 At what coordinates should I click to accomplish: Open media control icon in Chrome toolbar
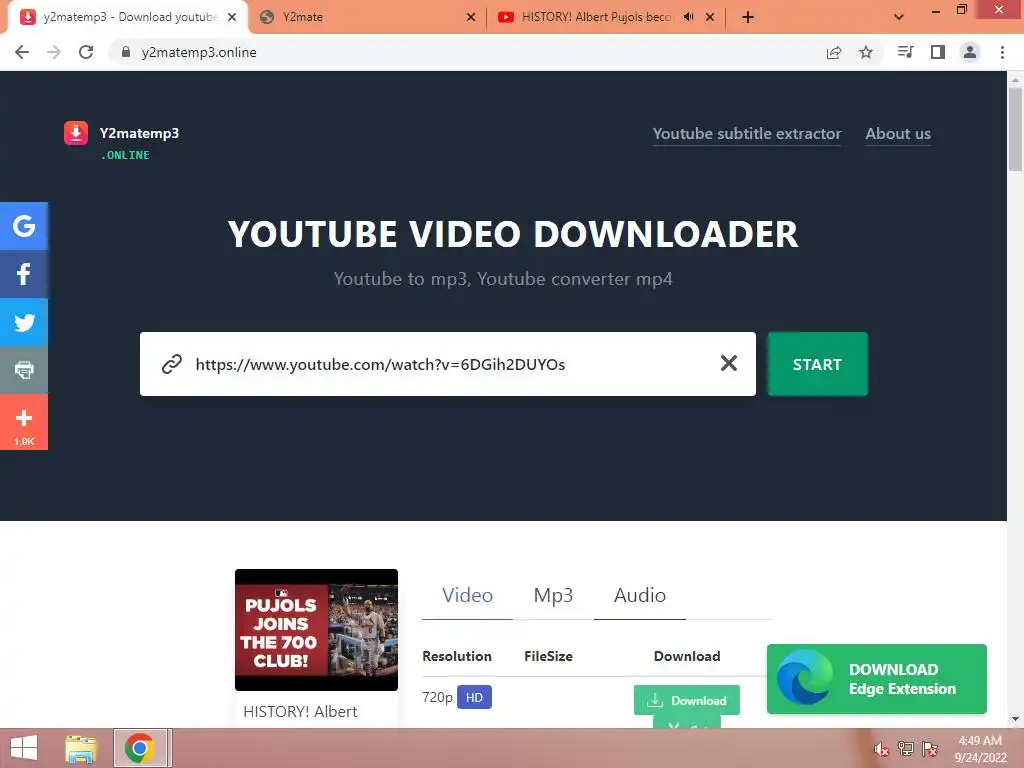(x=905, y=52)
